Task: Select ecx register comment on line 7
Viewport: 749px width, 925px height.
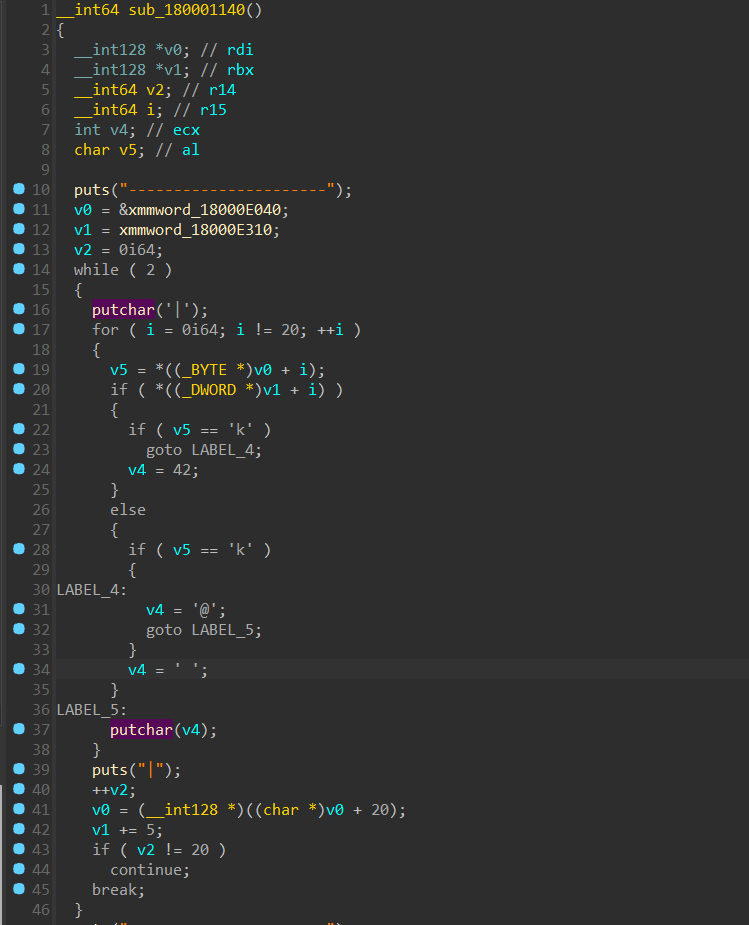Action: 186,130
